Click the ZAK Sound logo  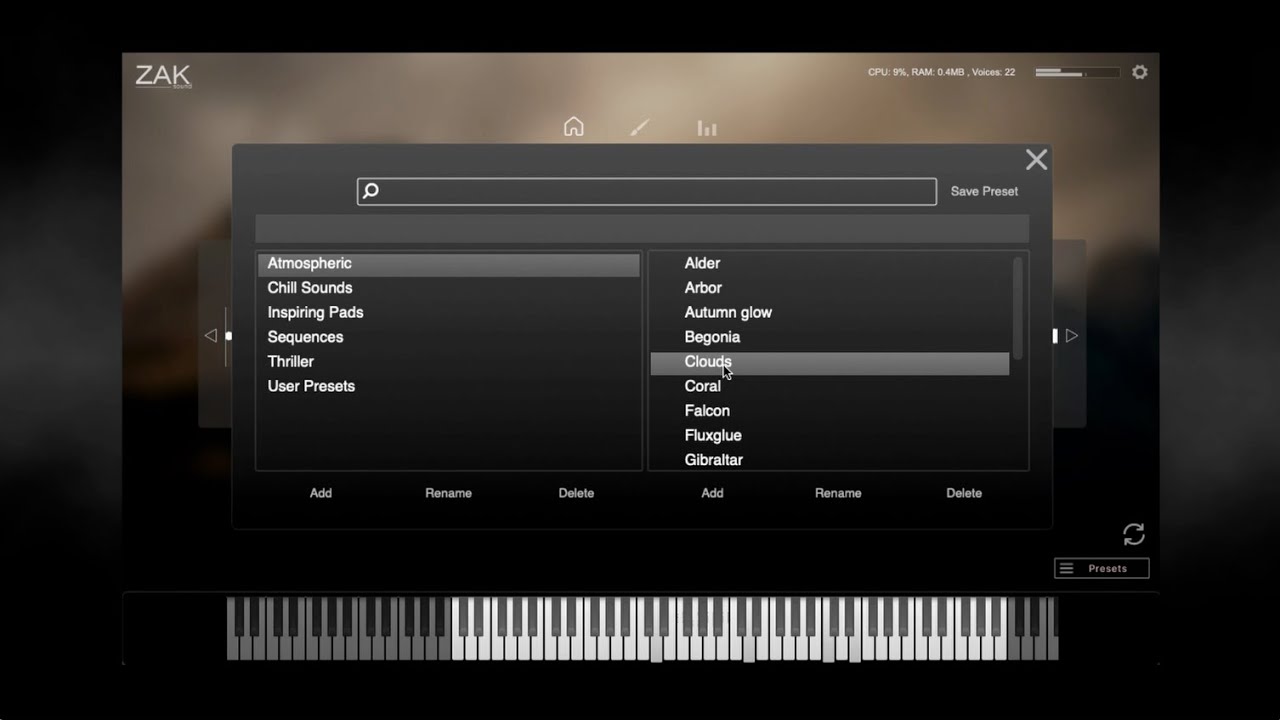(x=163, y=76)
